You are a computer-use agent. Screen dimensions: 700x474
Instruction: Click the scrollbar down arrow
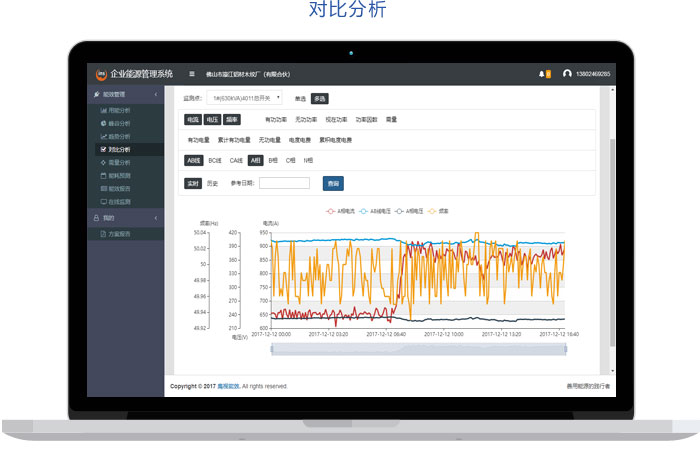[612, 370]
